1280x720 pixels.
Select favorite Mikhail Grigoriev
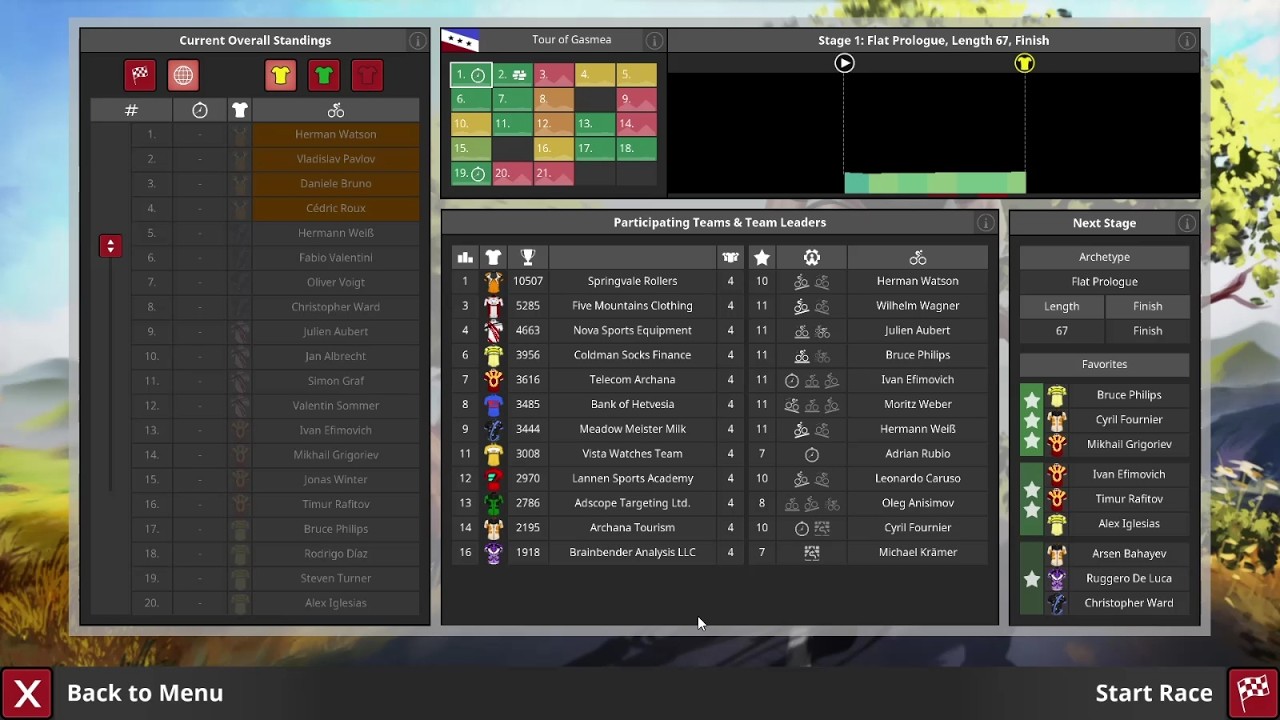(x=1129, y=444)
